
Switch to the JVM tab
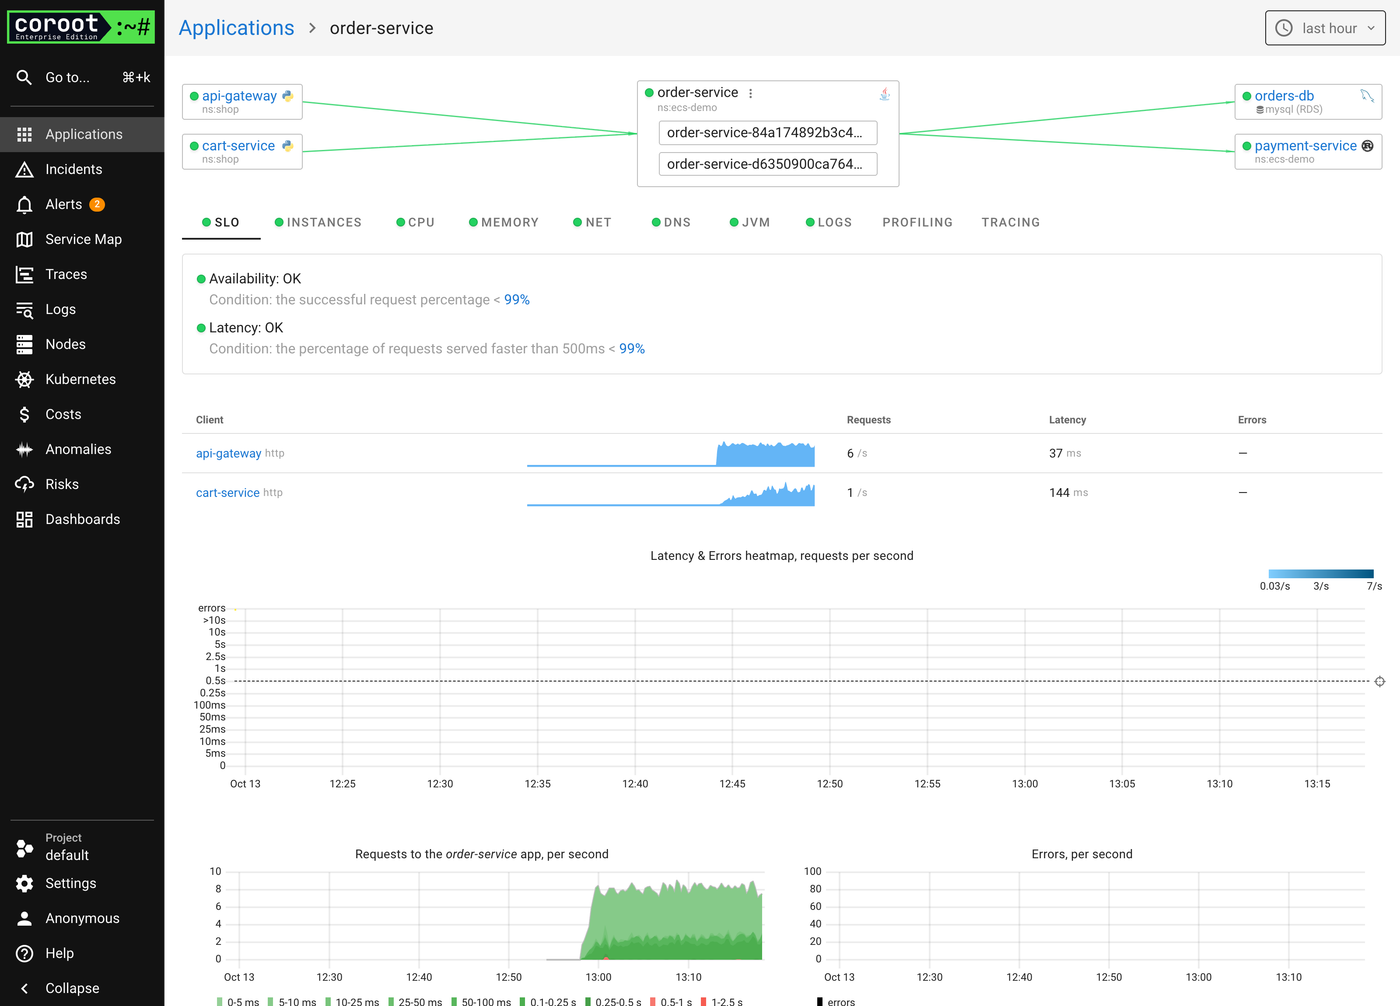coord(750,222)
